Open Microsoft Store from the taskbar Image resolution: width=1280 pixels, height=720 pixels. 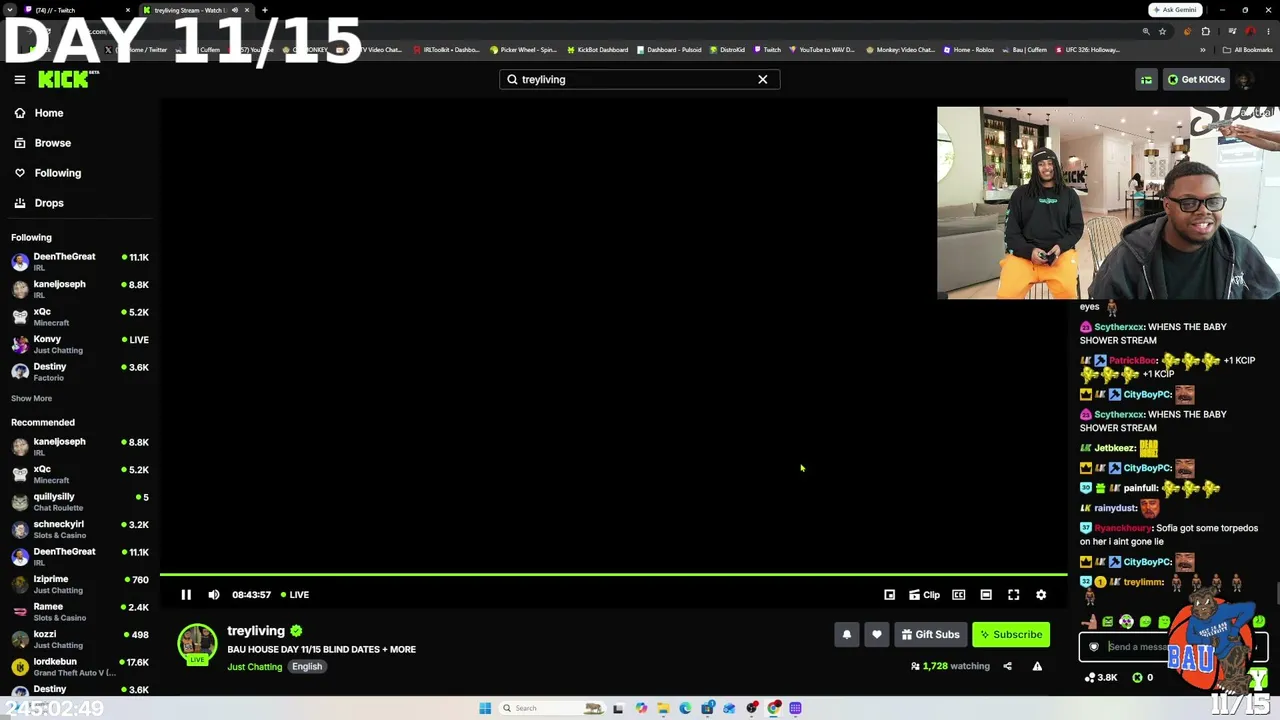pos(707,708)
